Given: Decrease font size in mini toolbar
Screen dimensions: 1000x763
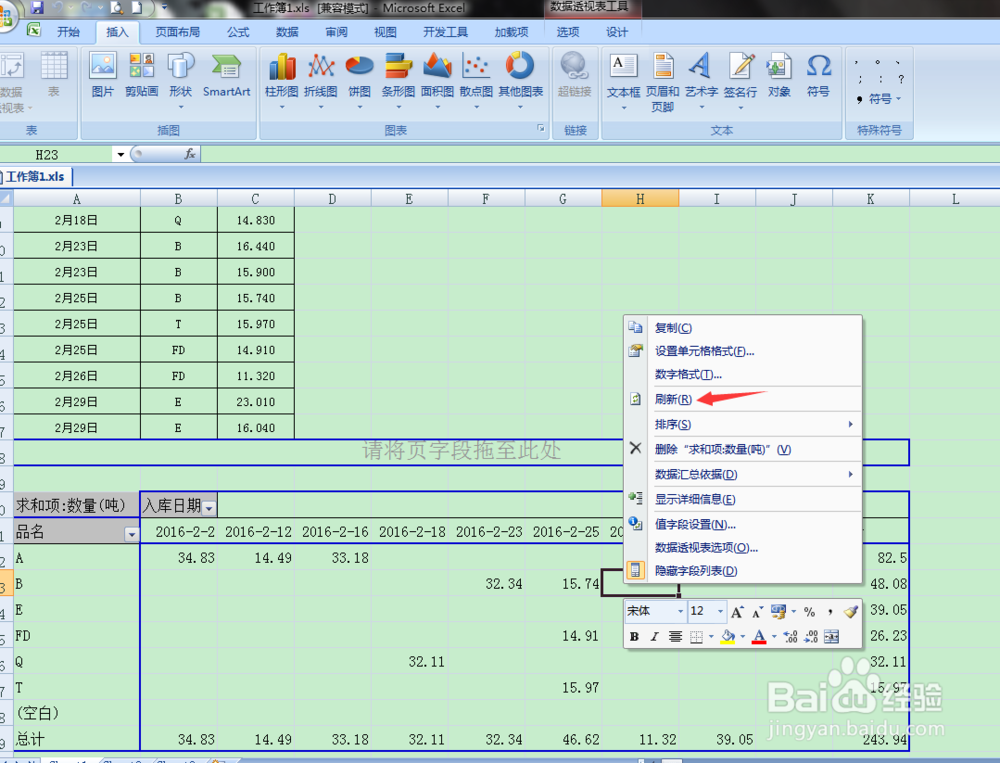Looking at the screenshot, I should tap(757, 612).
